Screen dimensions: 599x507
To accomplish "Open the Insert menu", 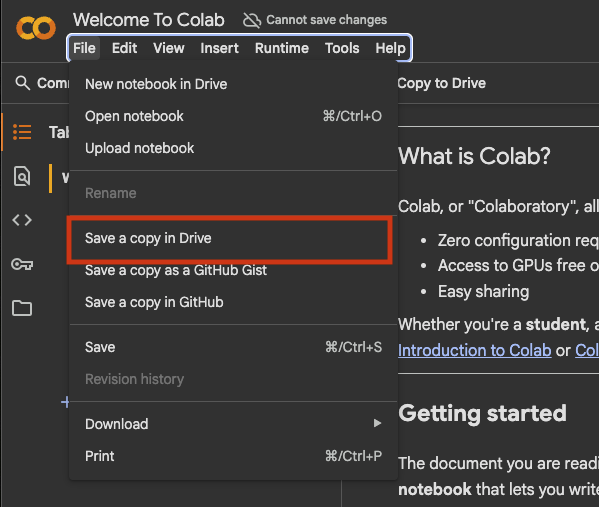I will 219,48.
